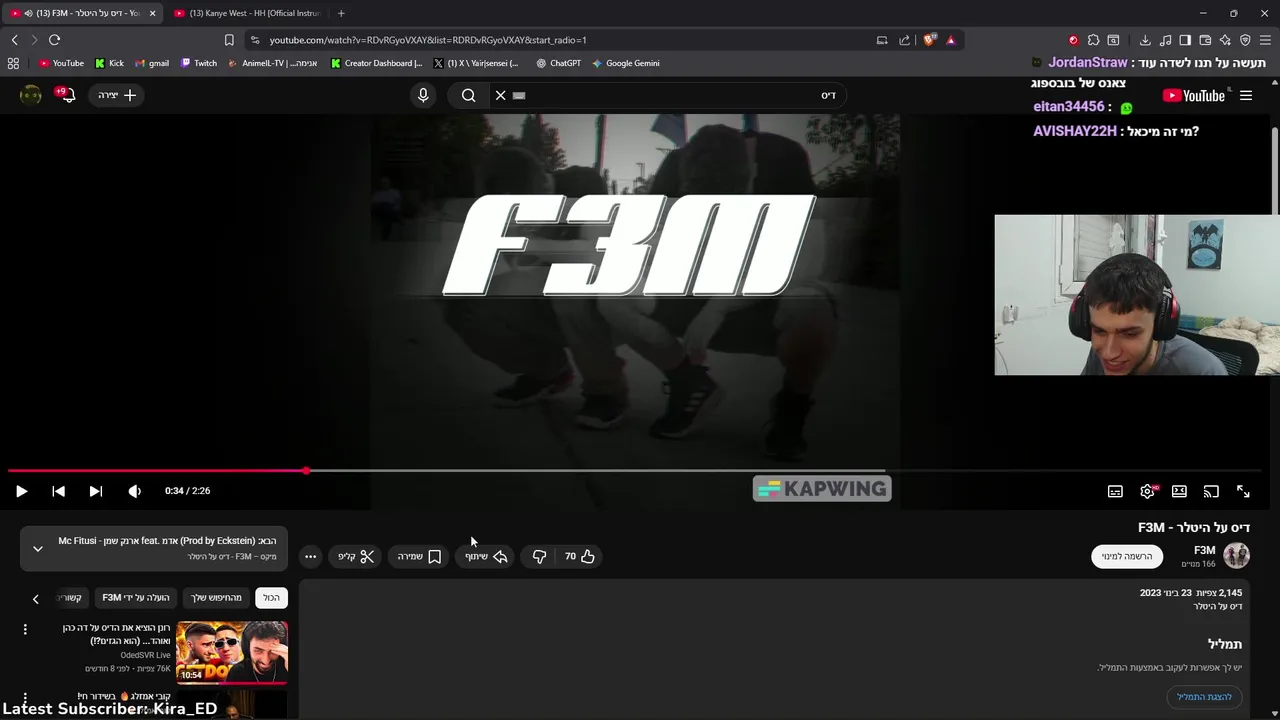Open the YouTube hamburger guide menu
1280x720 pixels.
(x=1246, y=95)
